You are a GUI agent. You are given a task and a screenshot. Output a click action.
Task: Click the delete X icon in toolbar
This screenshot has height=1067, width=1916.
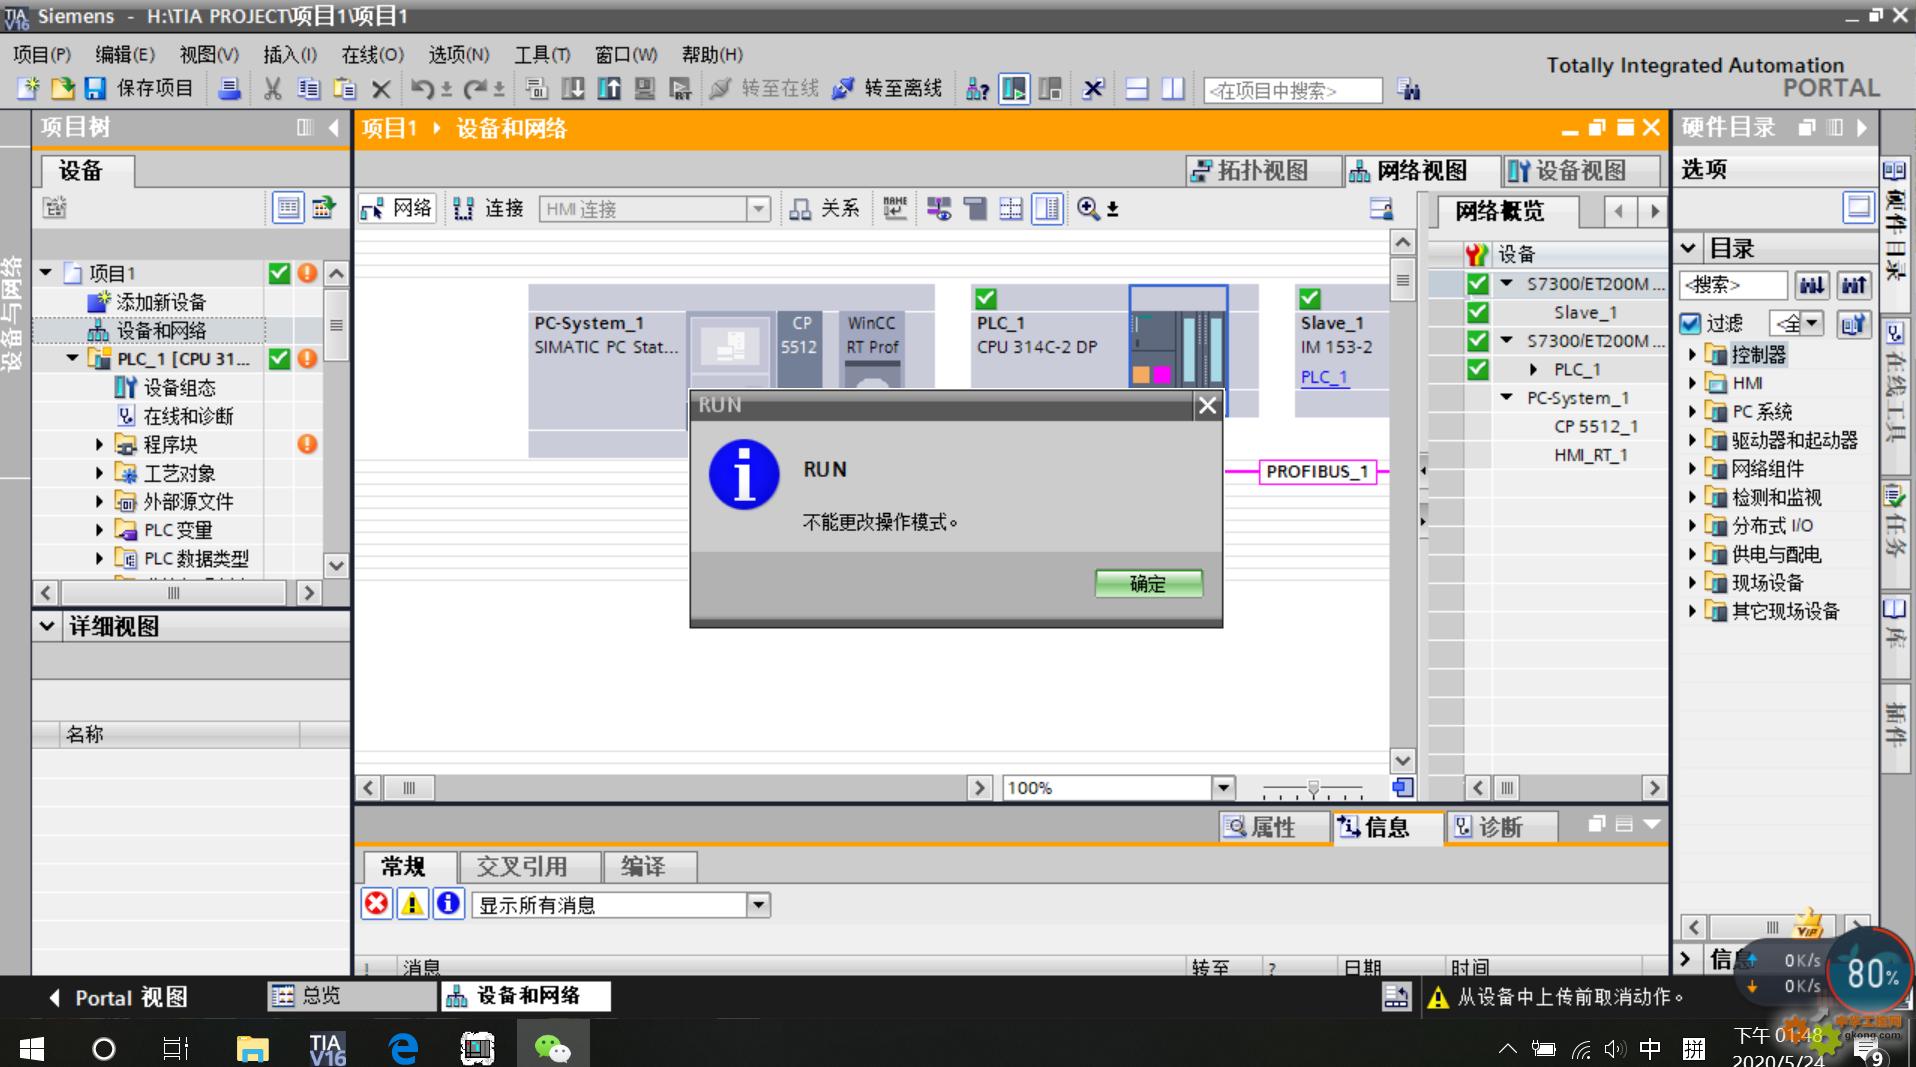(381, 89)
